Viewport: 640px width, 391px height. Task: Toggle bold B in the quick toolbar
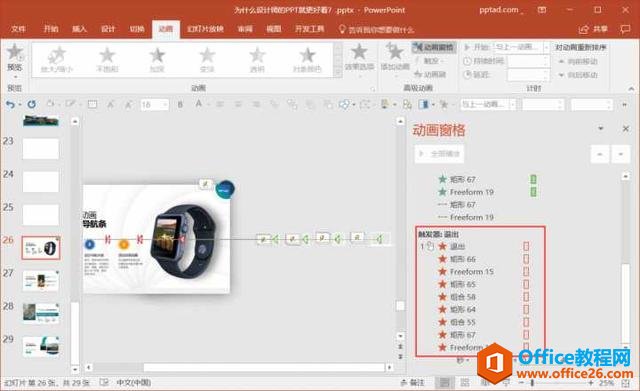click(x=180, y=105)
